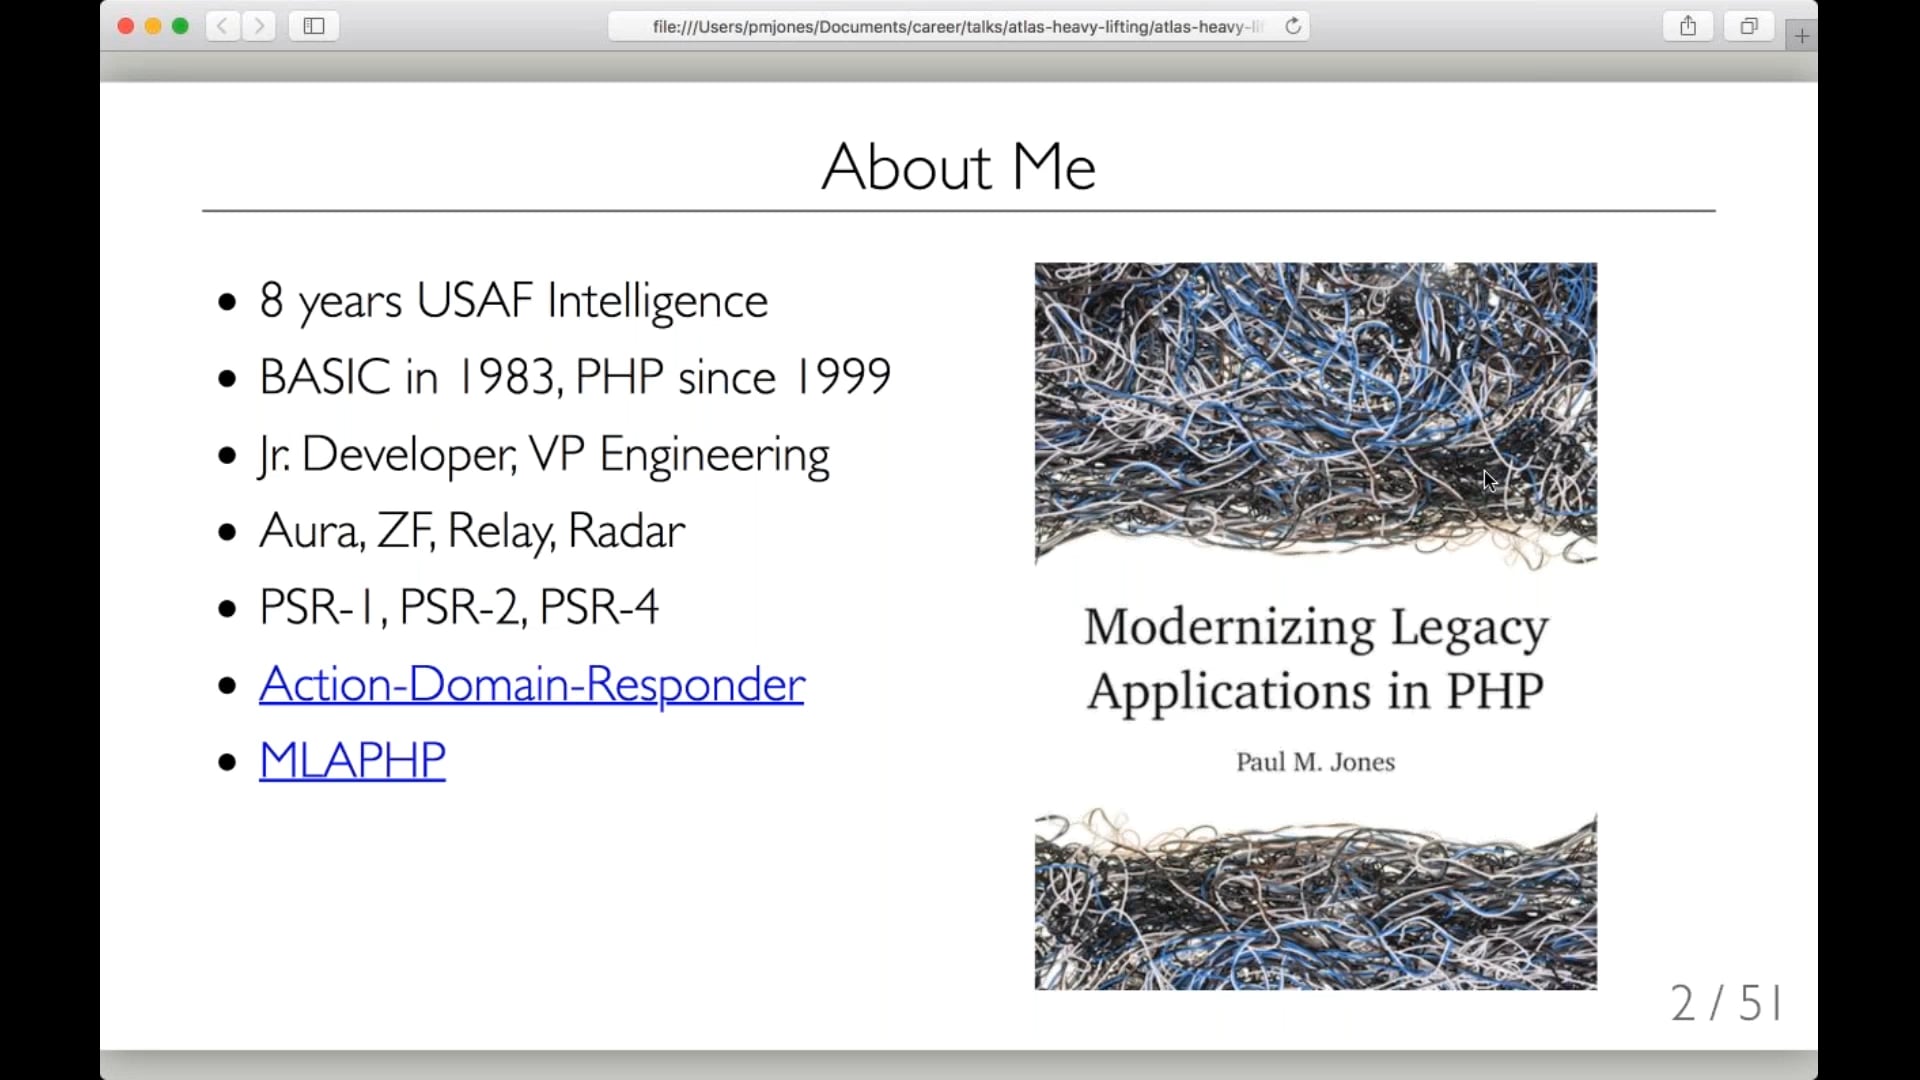Go back with Safari's back arrow
The height and width of the screenshot is (1080, 1920).
pyautogui.click(x=223, y=26)
